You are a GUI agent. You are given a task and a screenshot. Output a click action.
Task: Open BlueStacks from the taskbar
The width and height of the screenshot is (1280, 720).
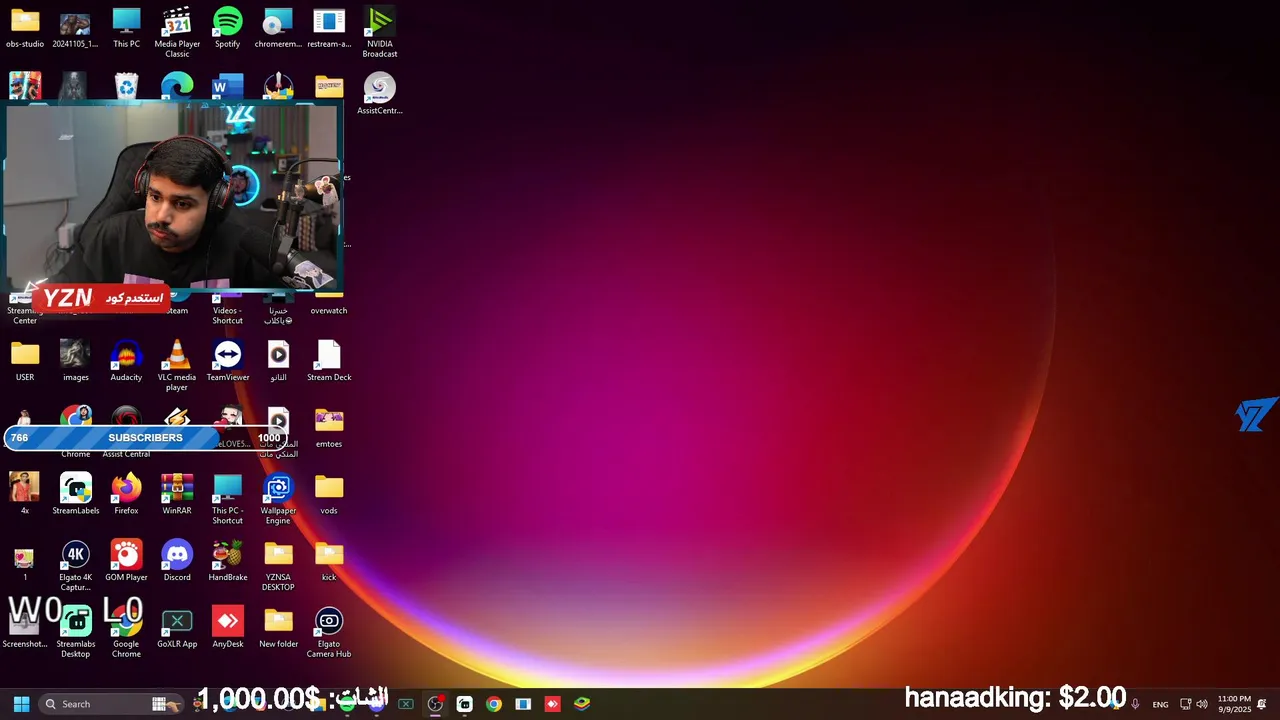582,704
